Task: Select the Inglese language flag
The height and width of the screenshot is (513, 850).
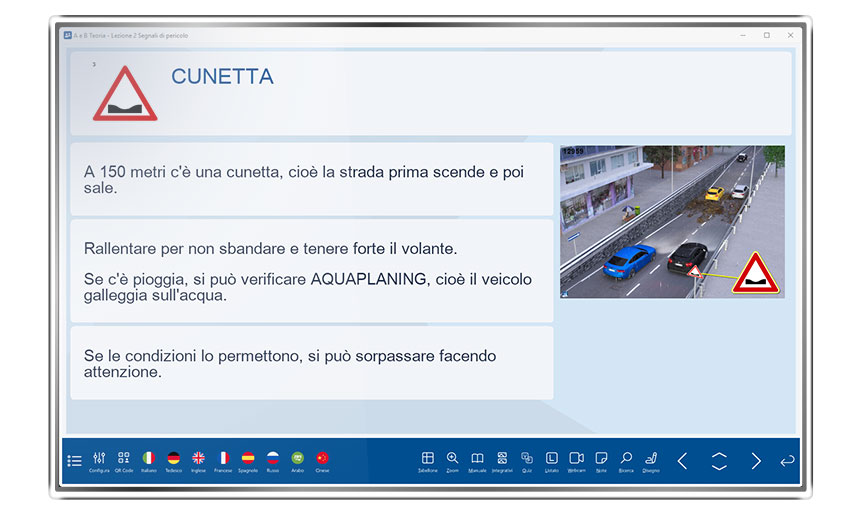Action: tap(198, 458)
